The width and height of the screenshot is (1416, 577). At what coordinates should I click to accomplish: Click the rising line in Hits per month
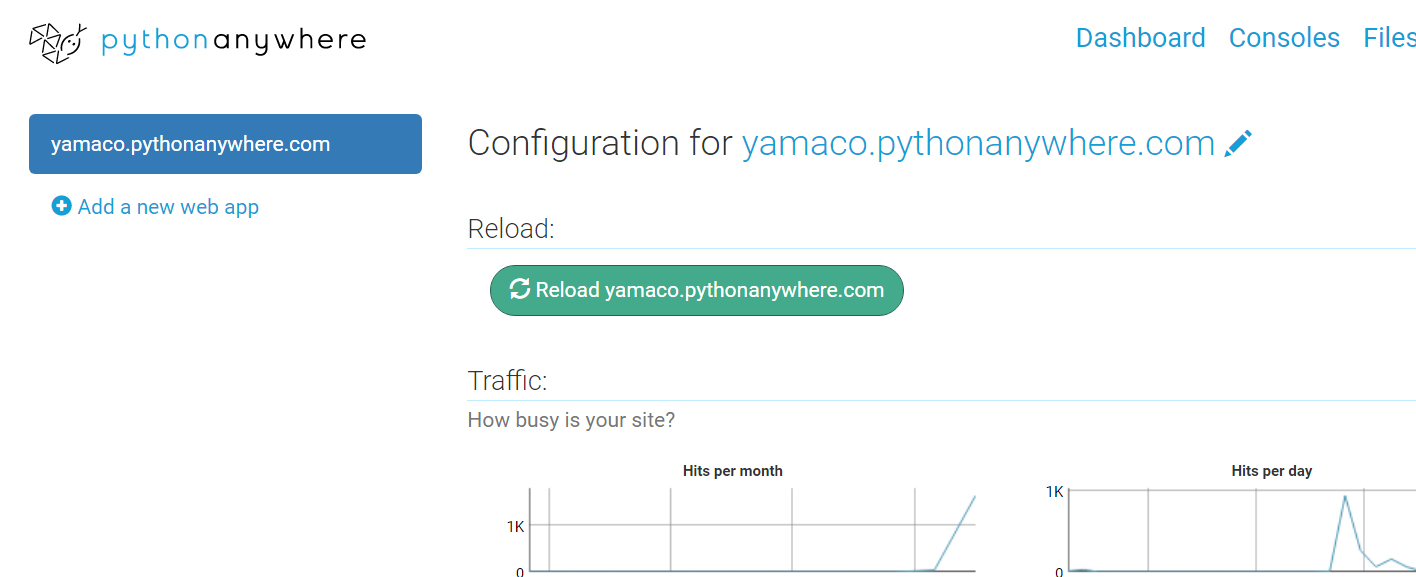coord(954,533)
